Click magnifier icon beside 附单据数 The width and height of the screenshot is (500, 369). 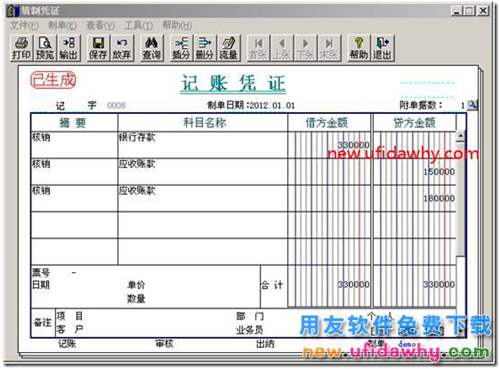click(x=472, y=105)
